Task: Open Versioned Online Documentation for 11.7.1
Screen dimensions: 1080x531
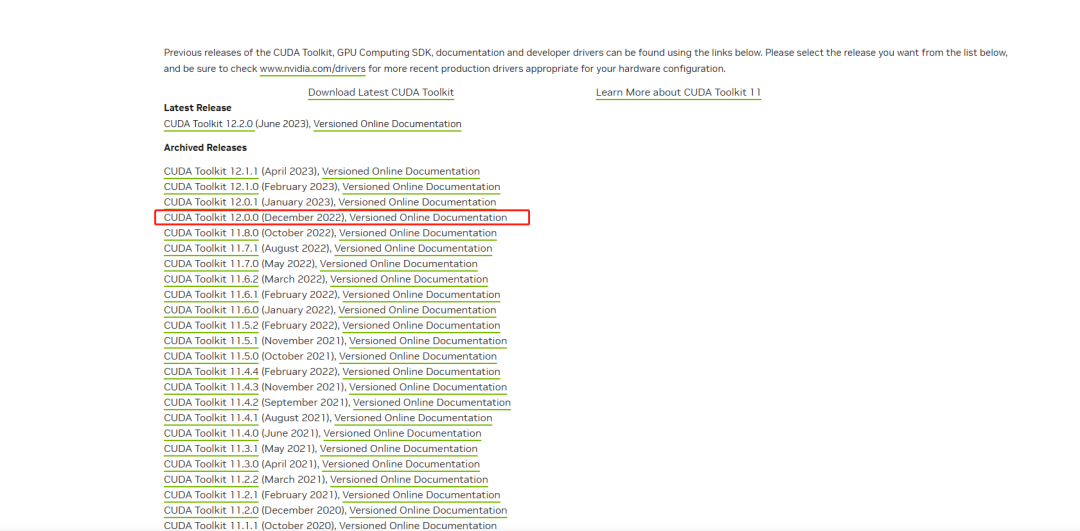Action: (413, 248)
